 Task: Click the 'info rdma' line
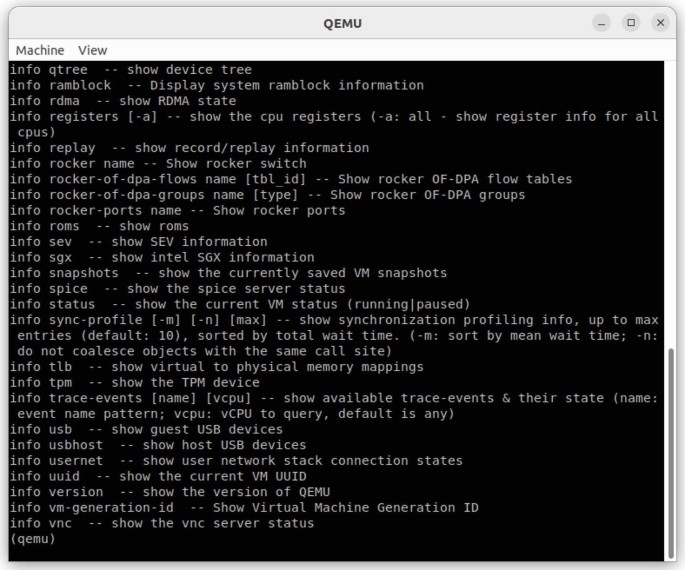tap(123, 101)
